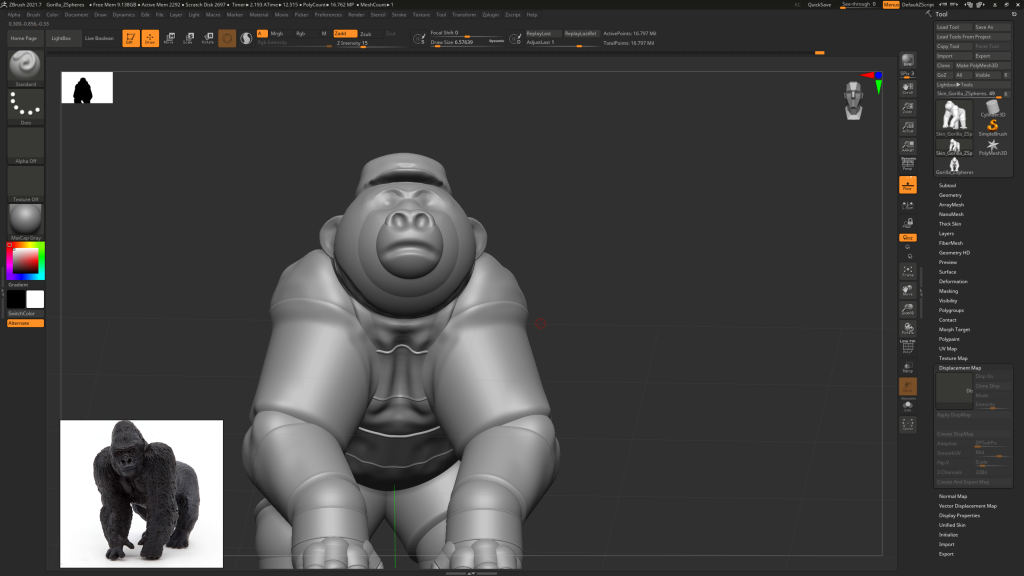Activate the Edit mode button
1024x576 pixels.
(131, 39)
